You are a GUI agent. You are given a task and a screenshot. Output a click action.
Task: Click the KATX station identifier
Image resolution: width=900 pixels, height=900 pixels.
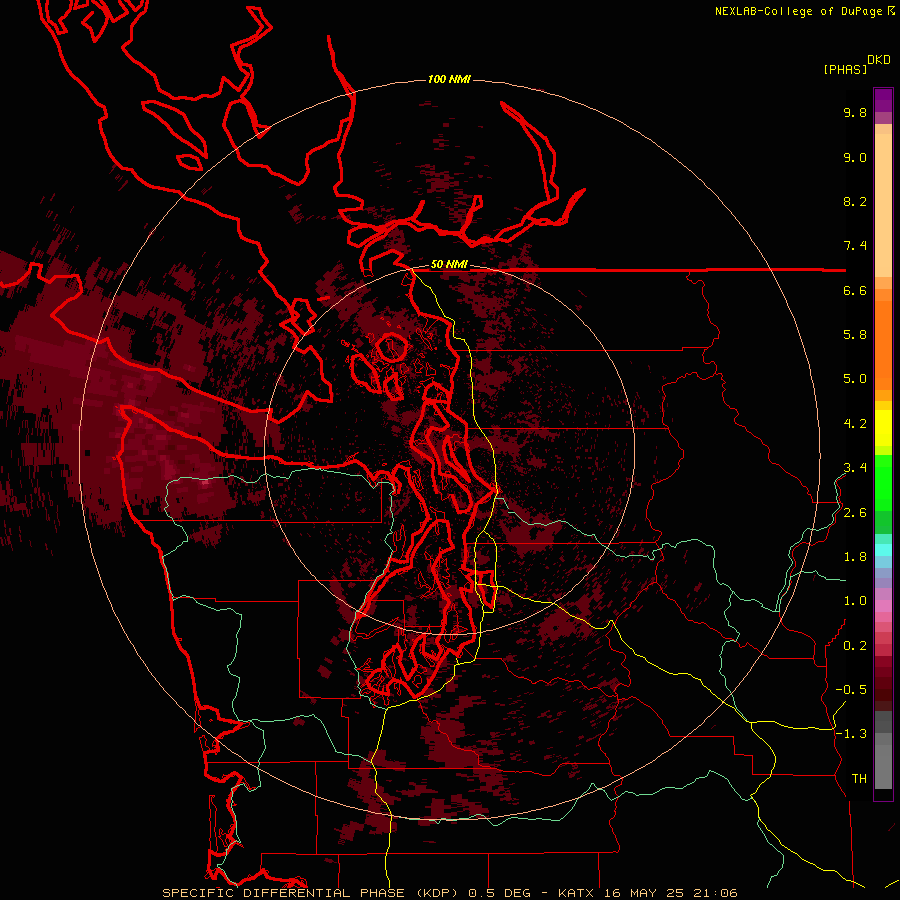coord(577,893)
